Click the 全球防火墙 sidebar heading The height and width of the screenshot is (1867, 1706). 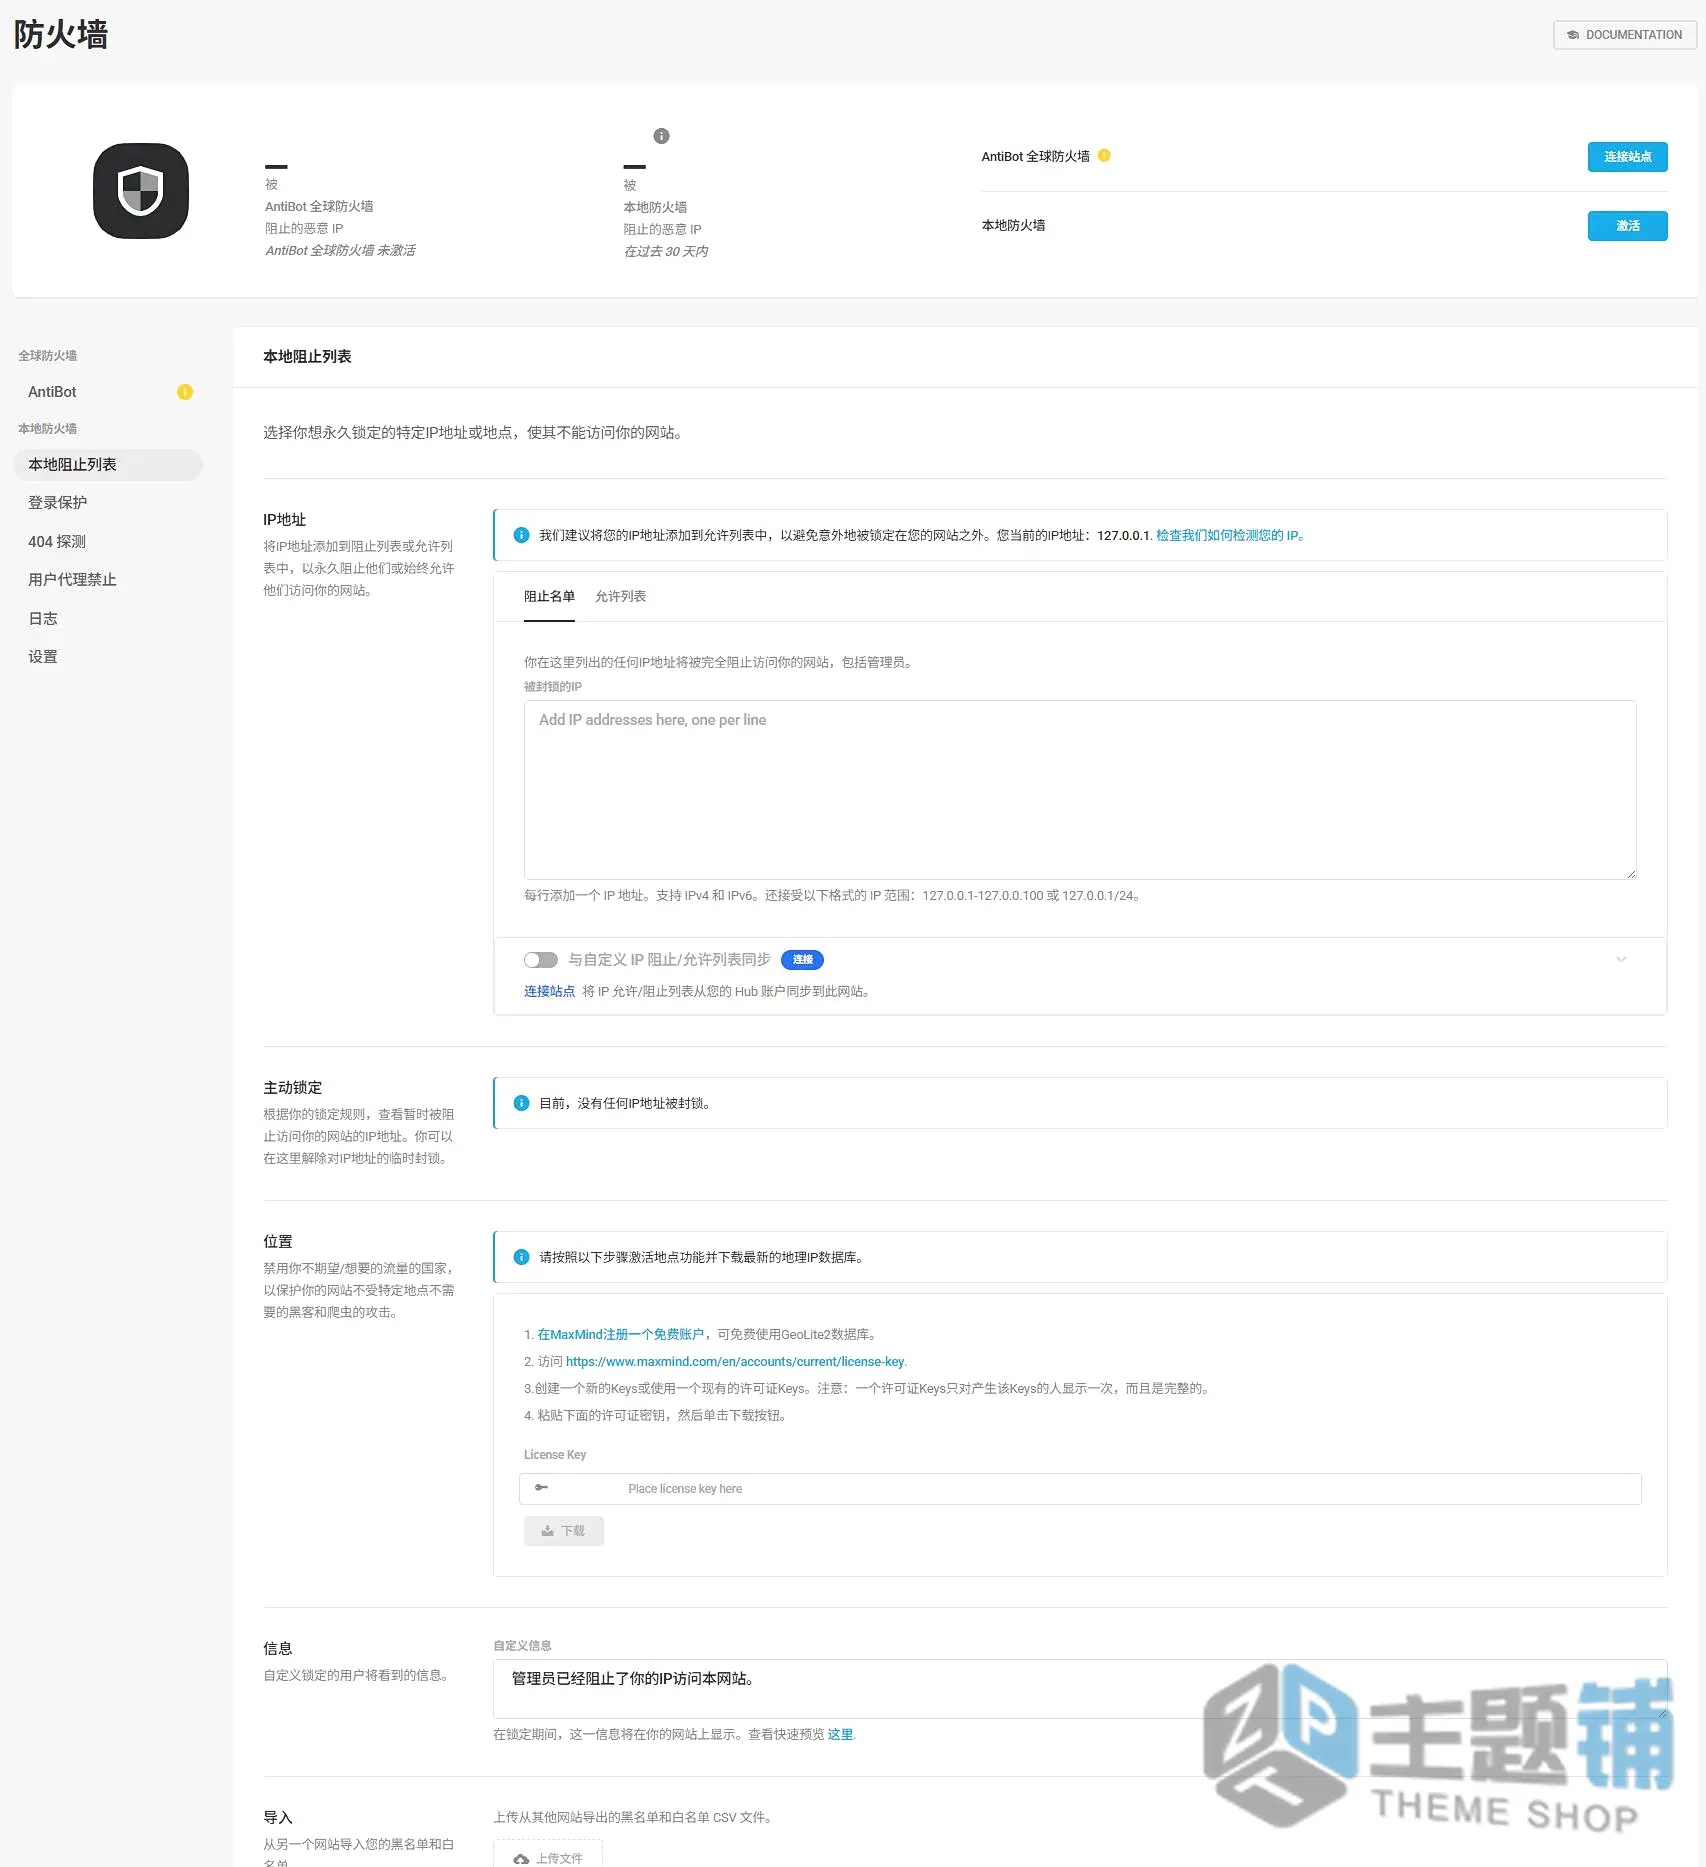[x=48, y=356]
